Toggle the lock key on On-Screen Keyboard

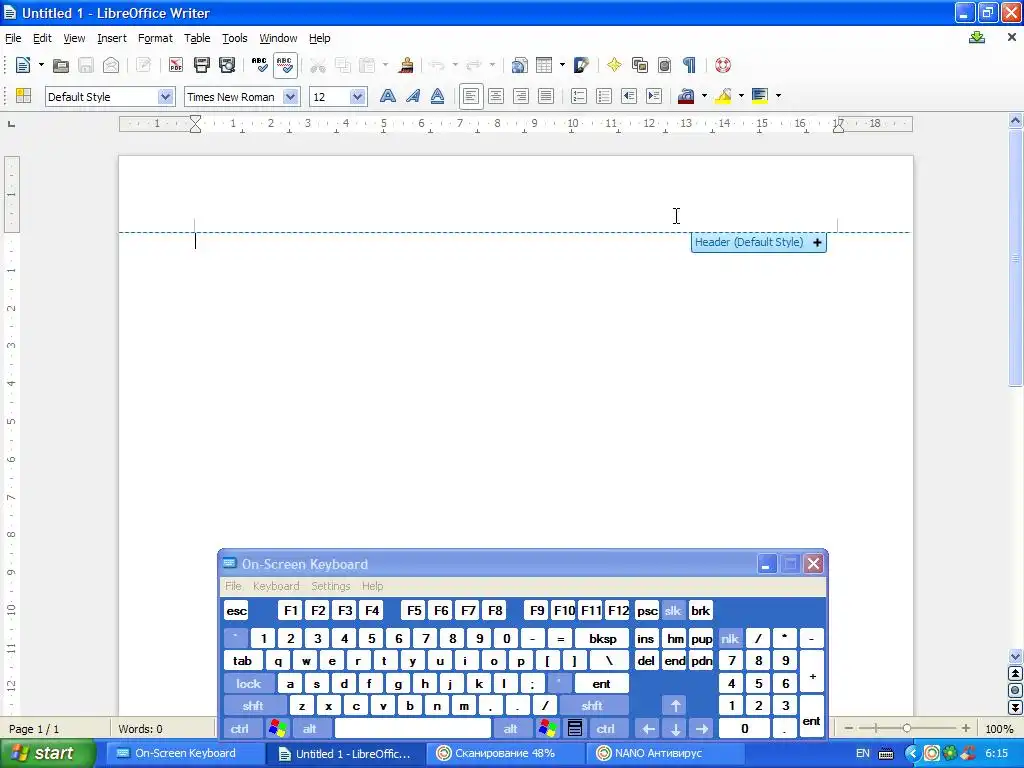[248, 684]
